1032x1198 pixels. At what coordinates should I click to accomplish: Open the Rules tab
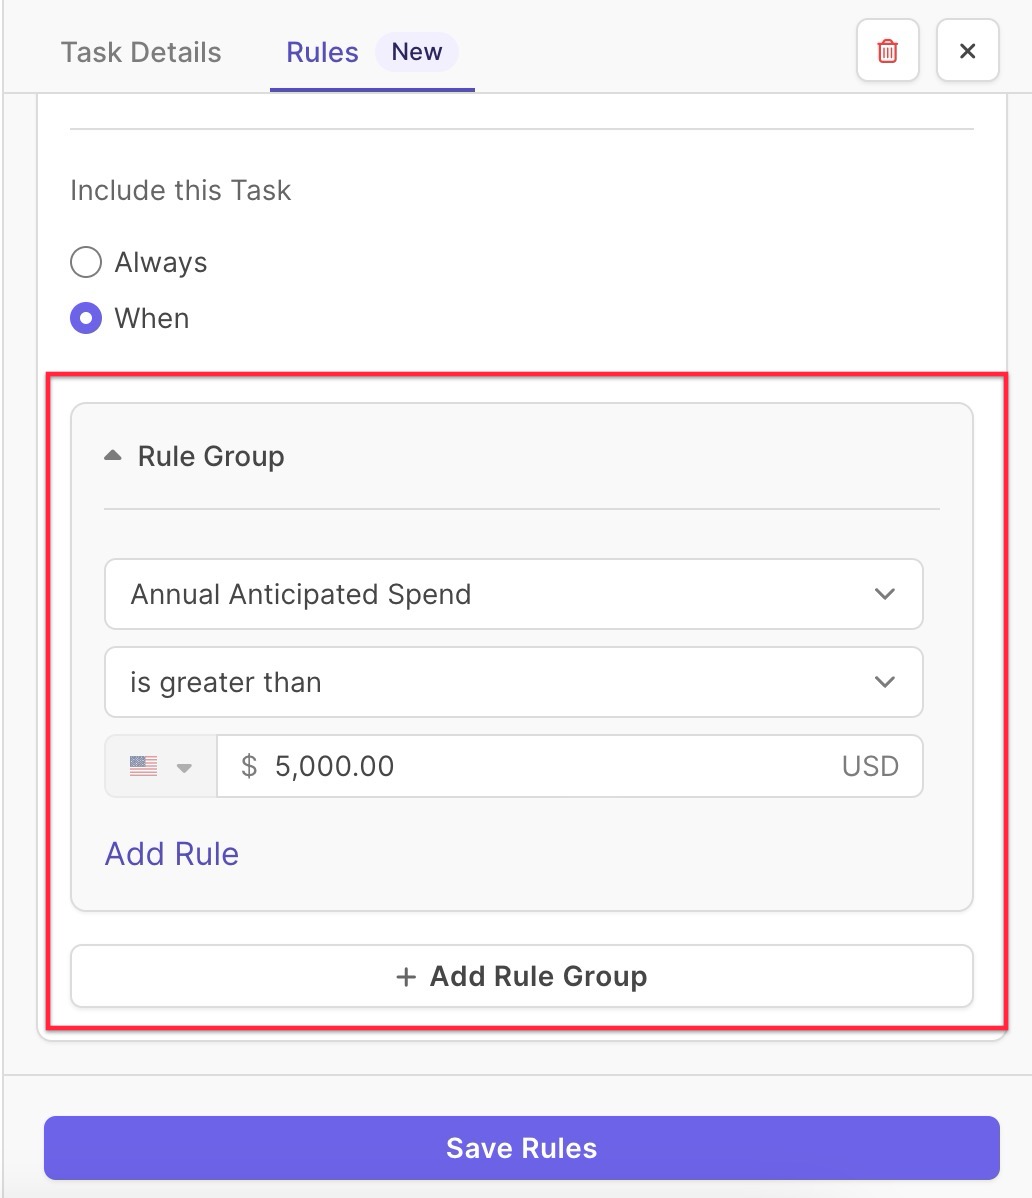tap(322, 52)
